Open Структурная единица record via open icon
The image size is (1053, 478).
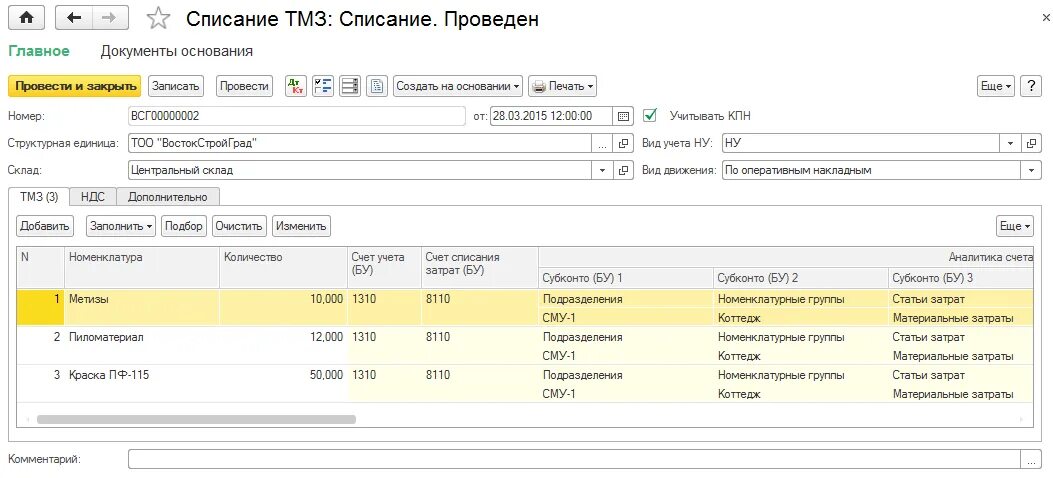pos(624,143)
